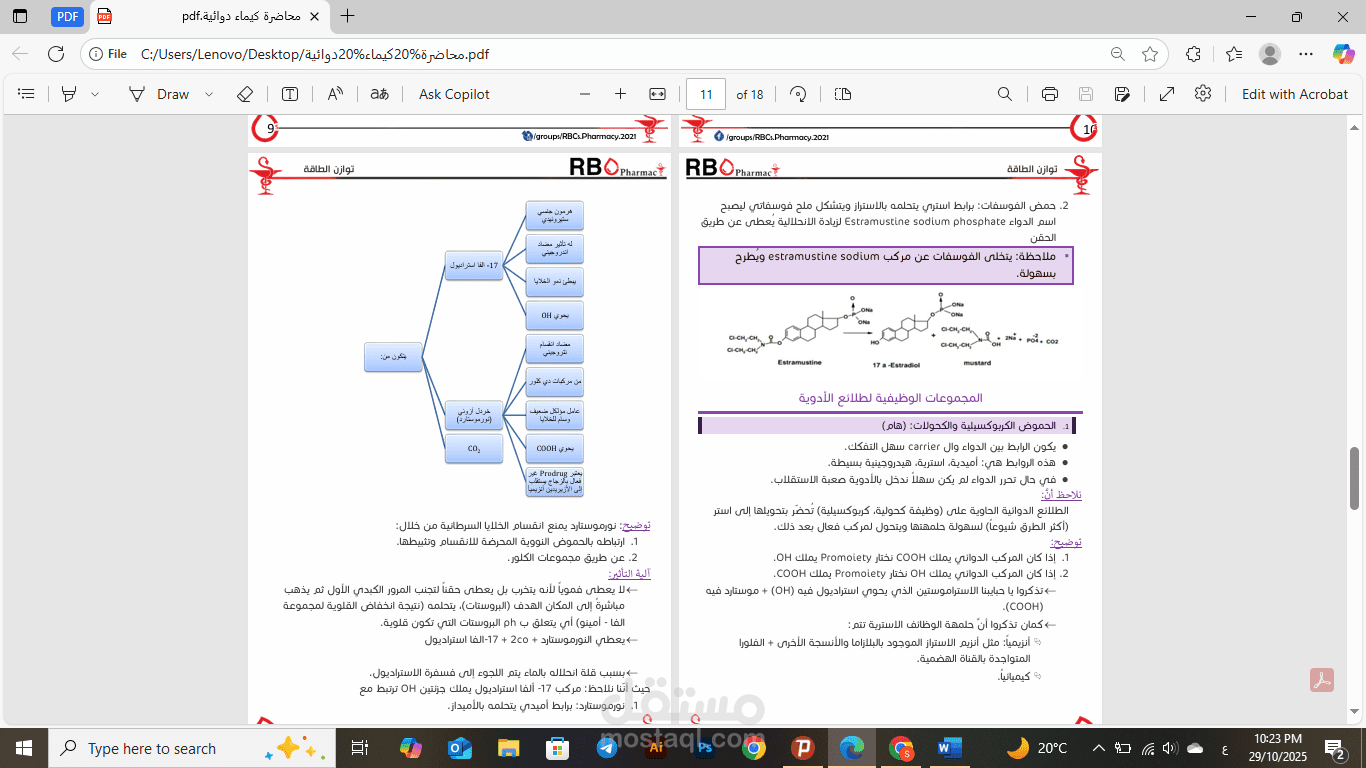The height and width of the screenshot is (768, 1366).
Task: View site information for File
Action: [x=107, y=54]
